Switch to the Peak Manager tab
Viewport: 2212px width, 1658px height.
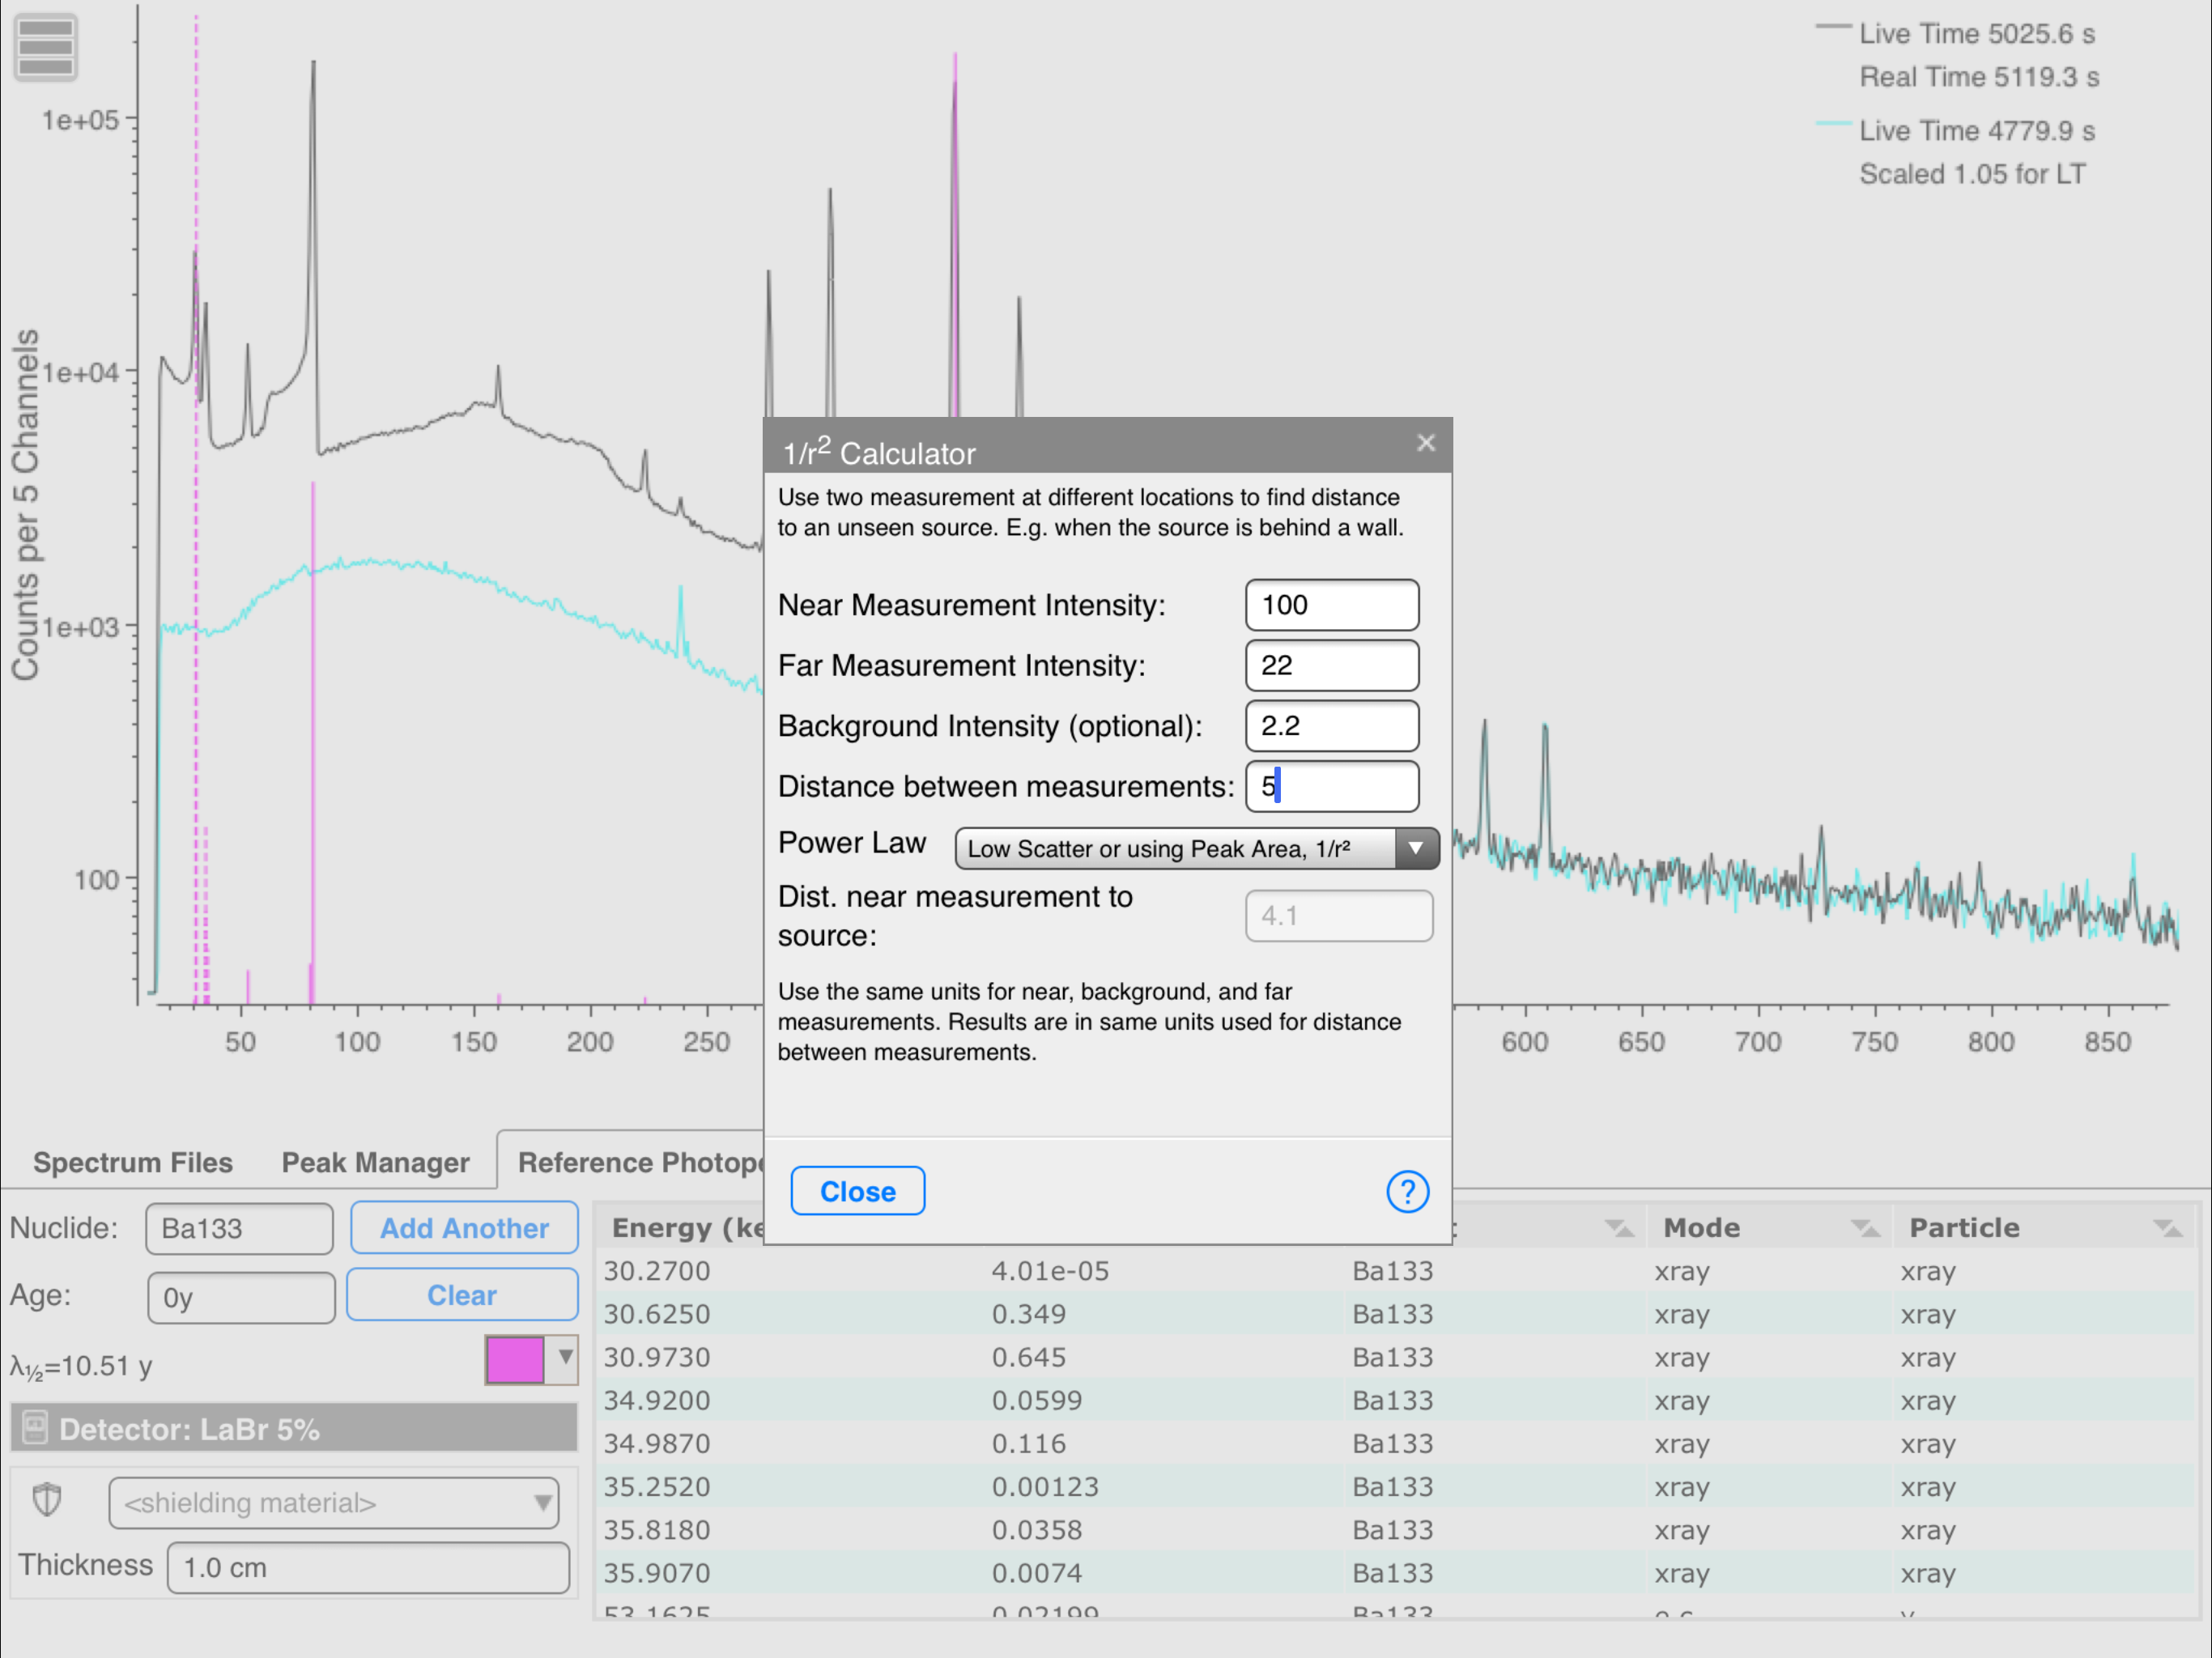375,1162
